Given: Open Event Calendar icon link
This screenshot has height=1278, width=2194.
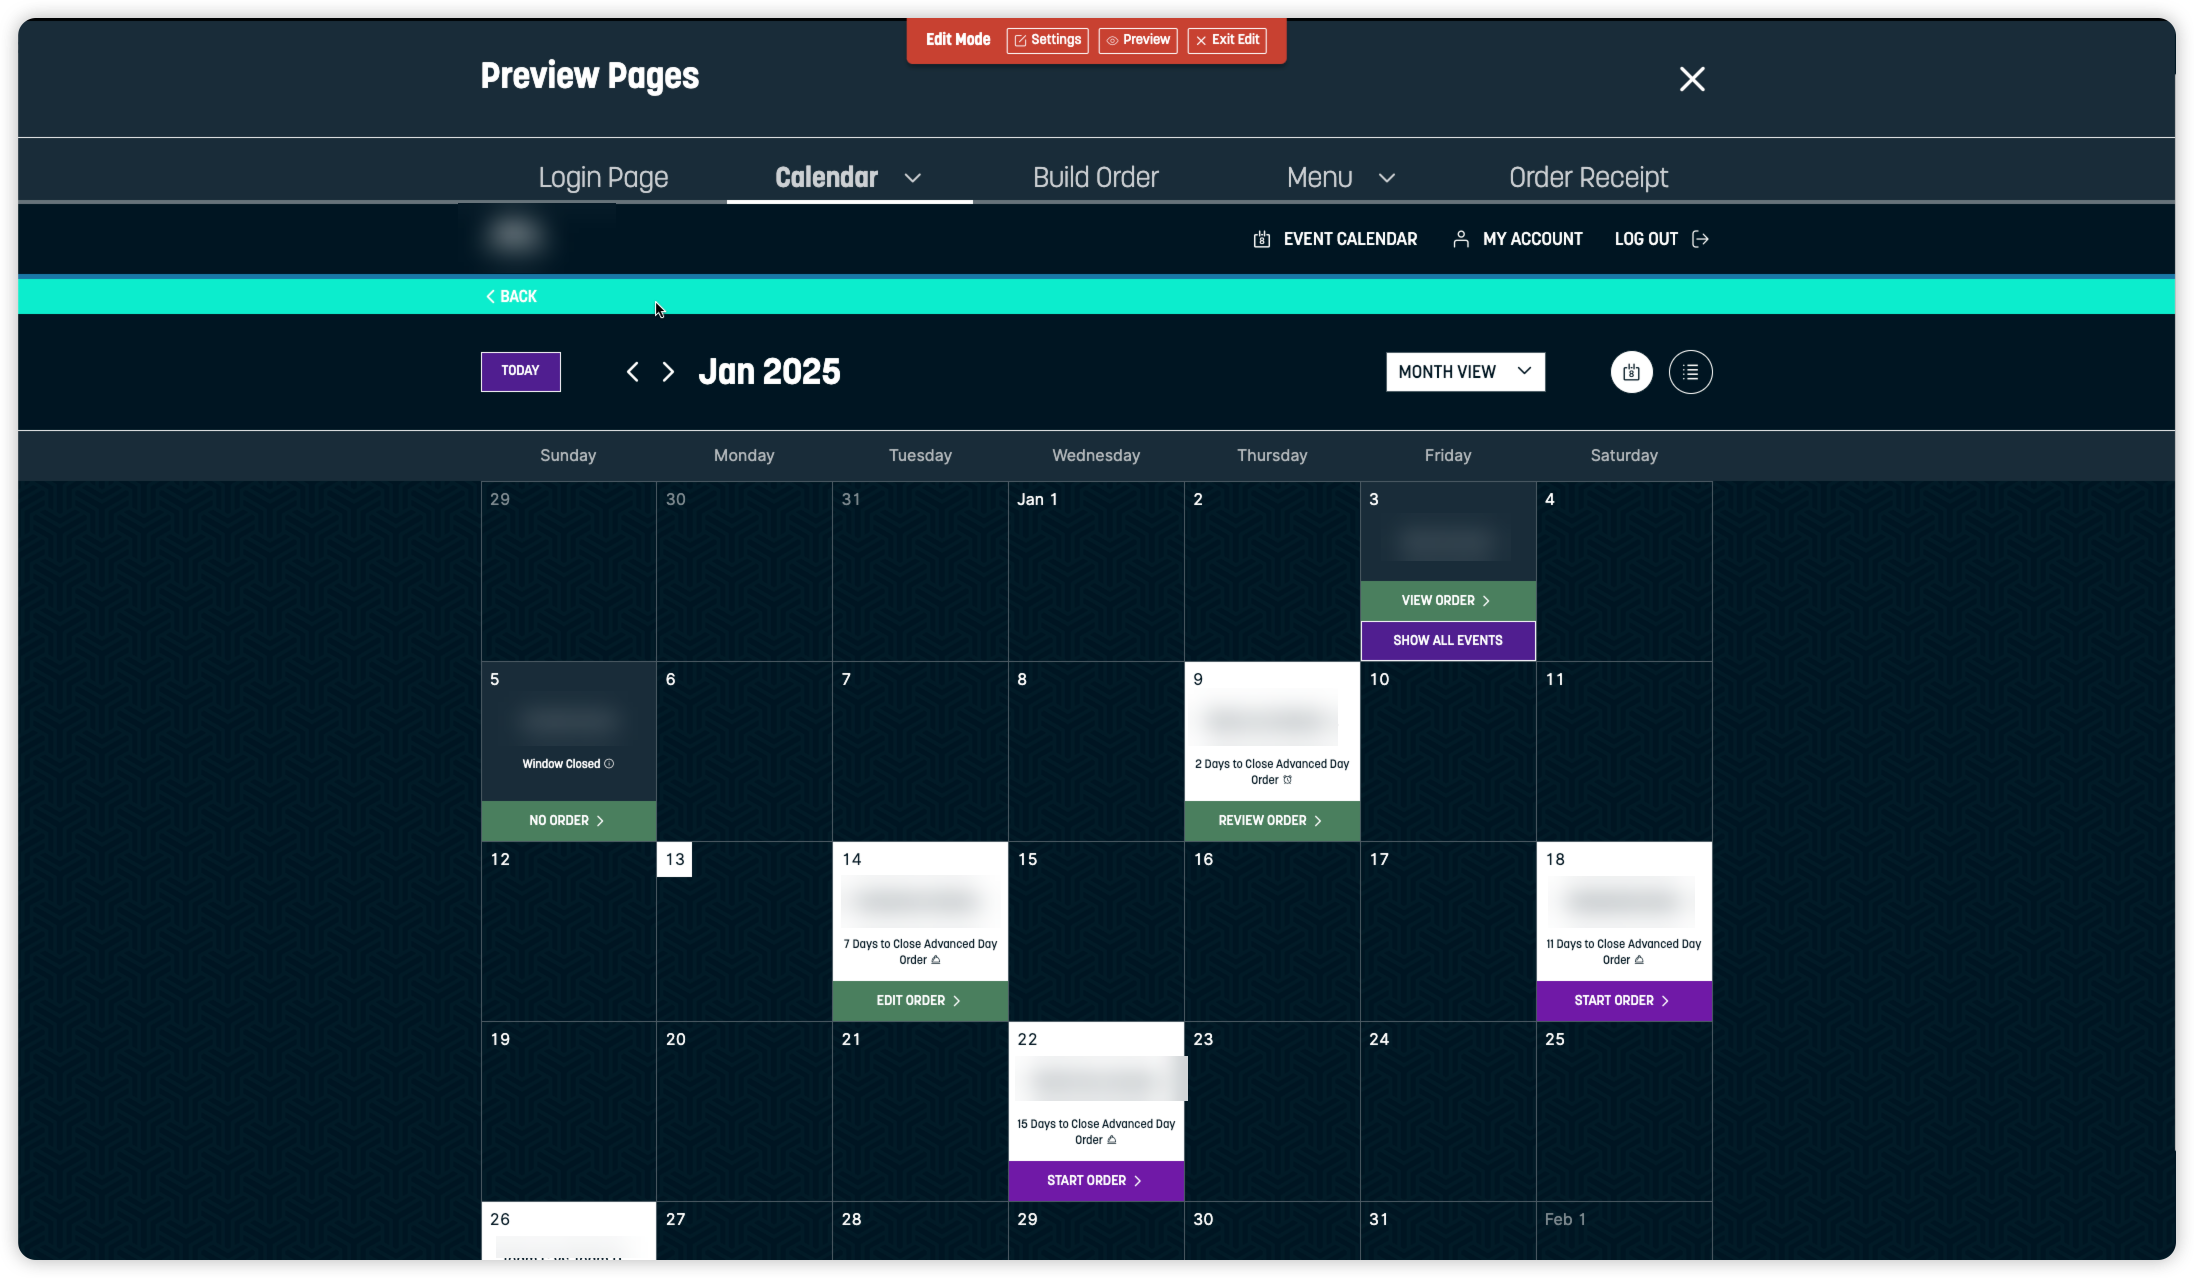Looking at the screenshot, I should point(1262,239).
